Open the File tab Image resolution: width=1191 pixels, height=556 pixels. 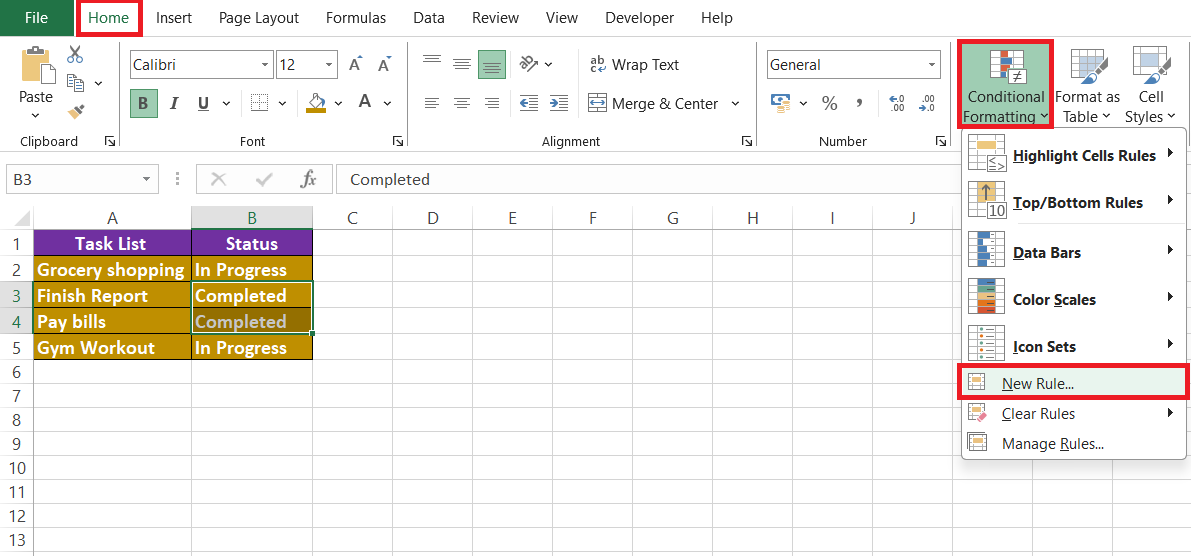[36, 17]
